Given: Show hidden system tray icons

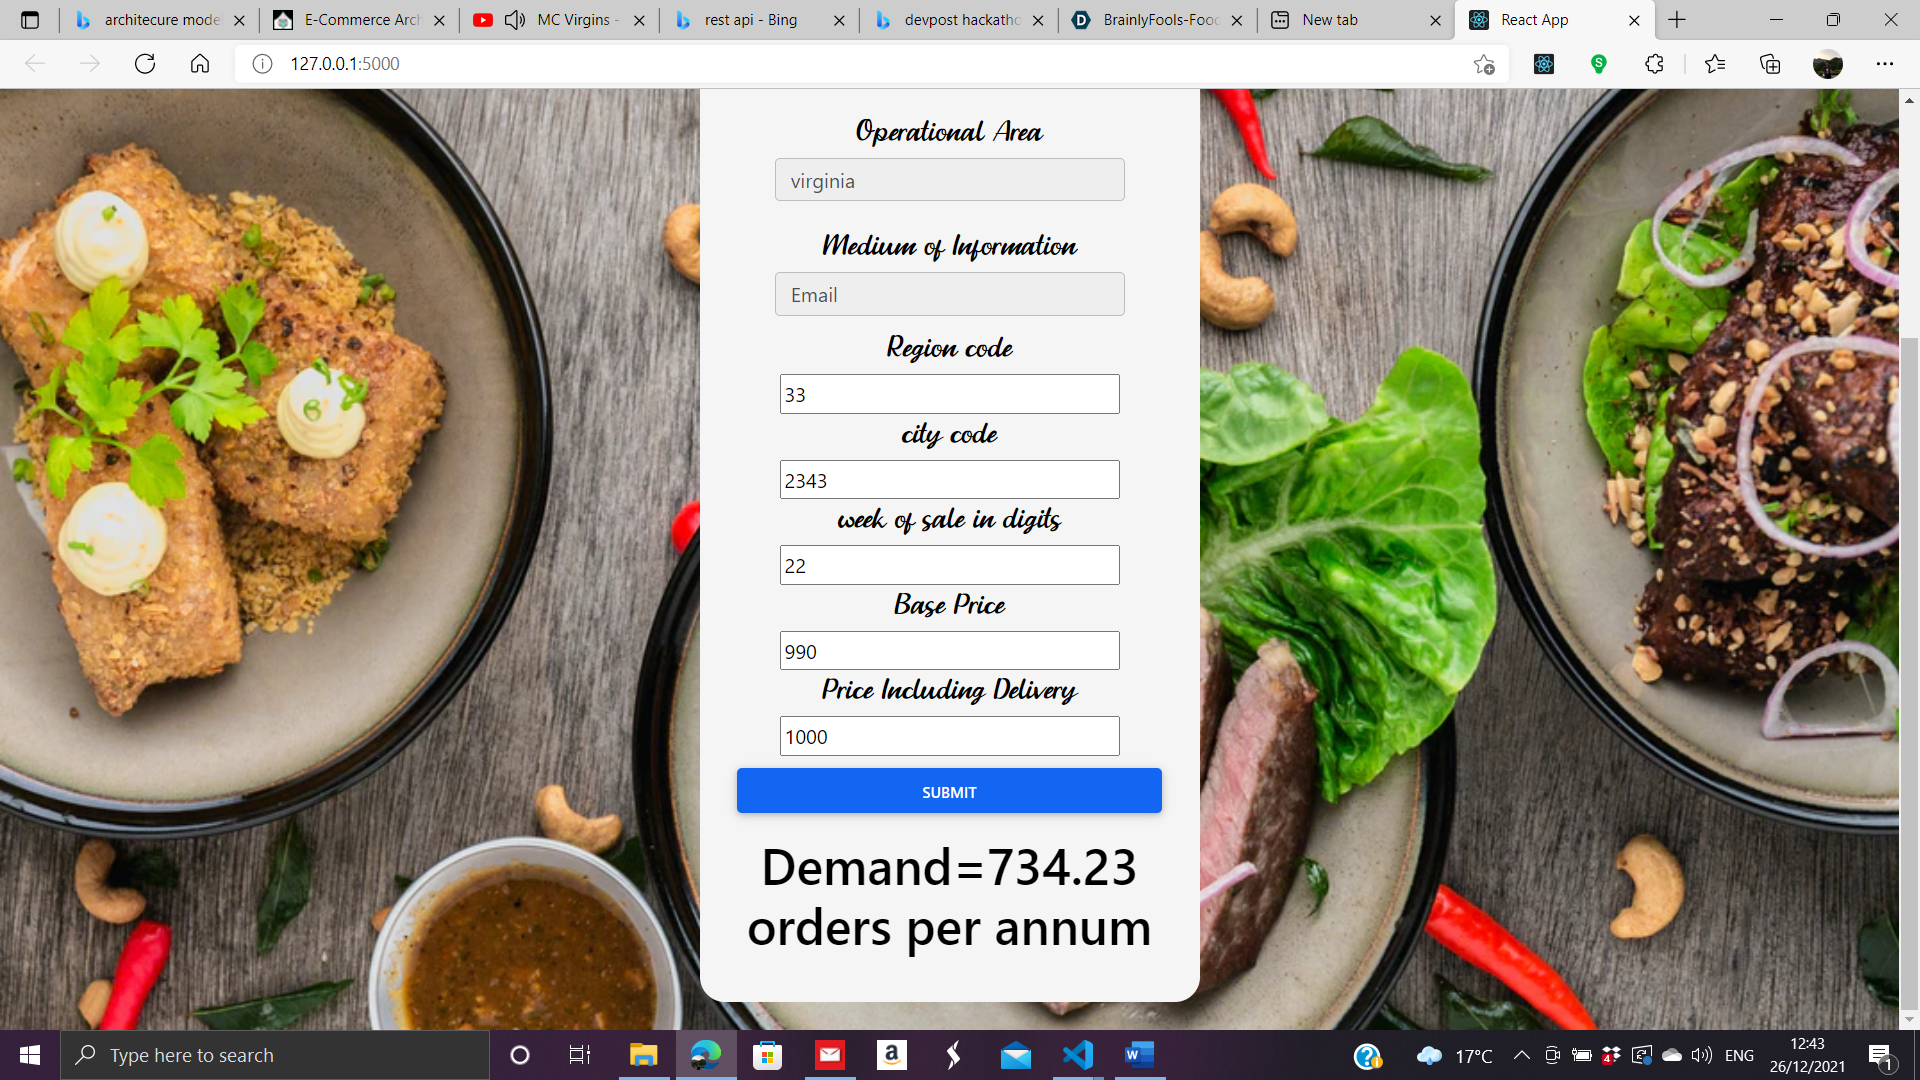Looking at the screenshot, I should (1521, 1055).
